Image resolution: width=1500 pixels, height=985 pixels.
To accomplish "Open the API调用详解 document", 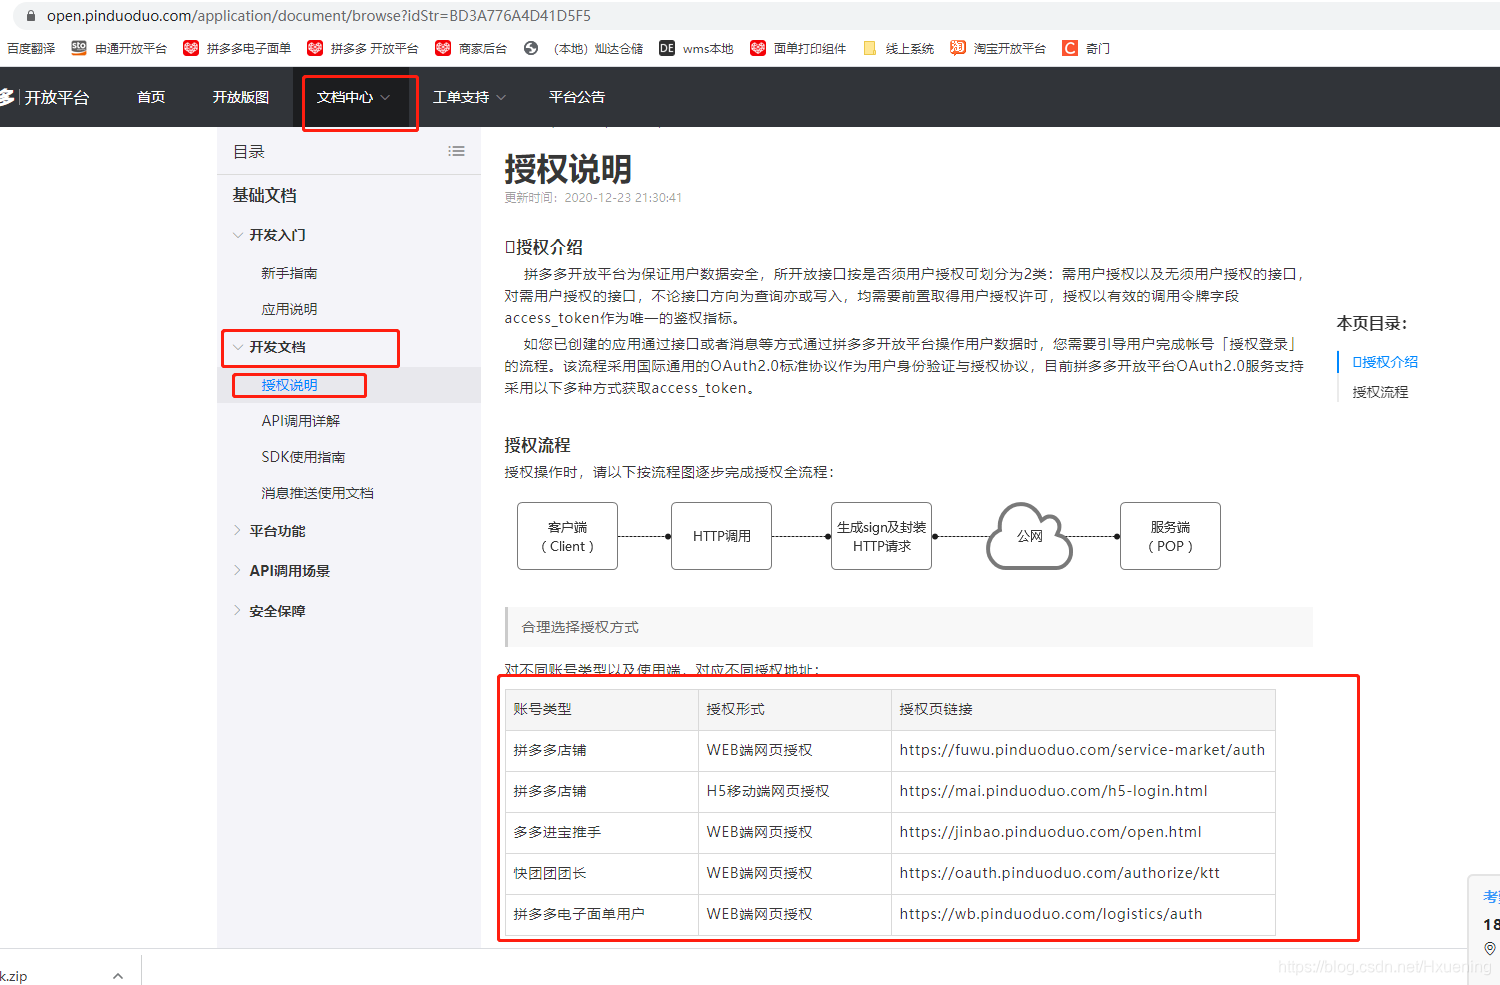I will coord(301,421).
